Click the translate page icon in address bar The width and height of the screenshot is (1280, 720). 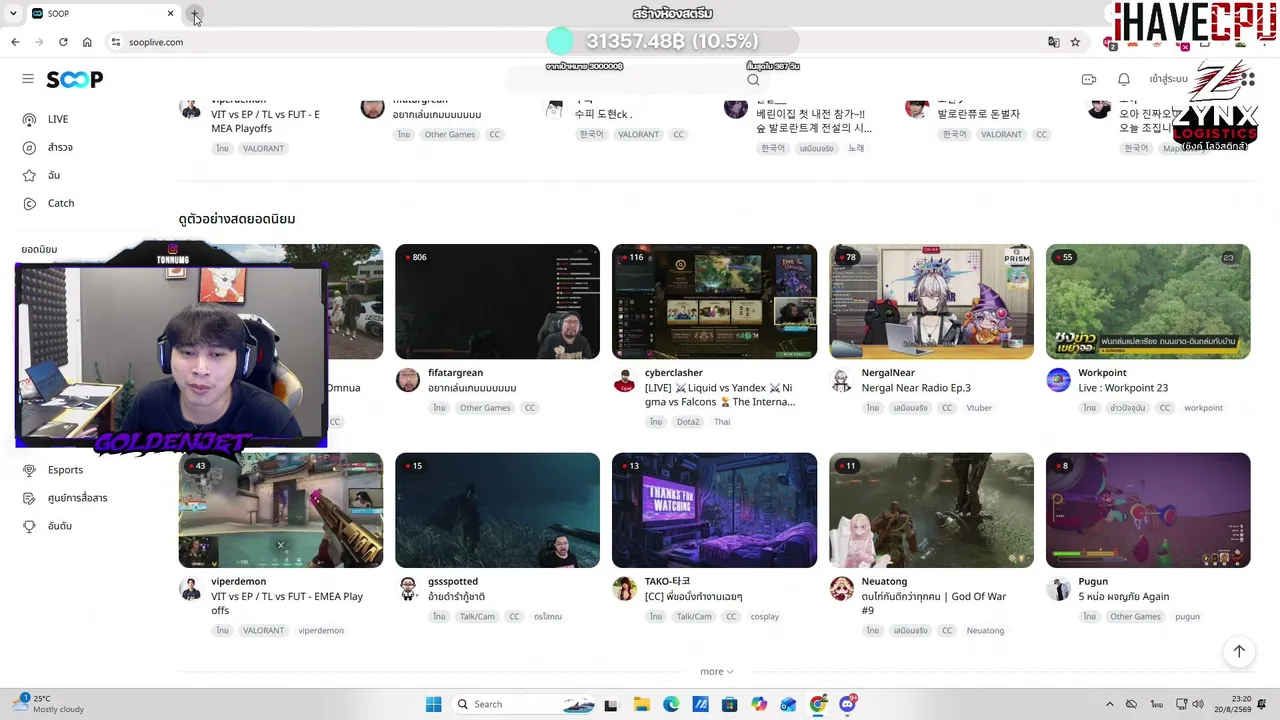1053,42
